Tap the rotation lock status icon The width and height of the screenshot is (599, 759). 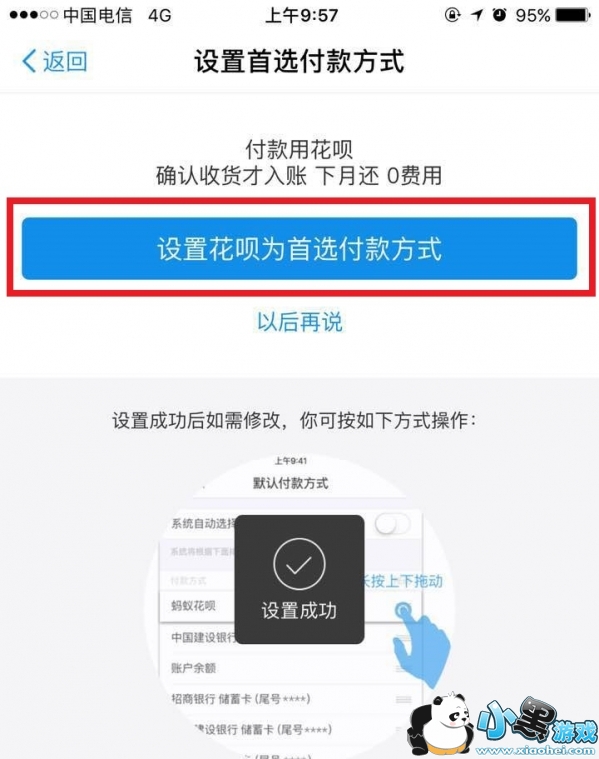coord(452,15)
